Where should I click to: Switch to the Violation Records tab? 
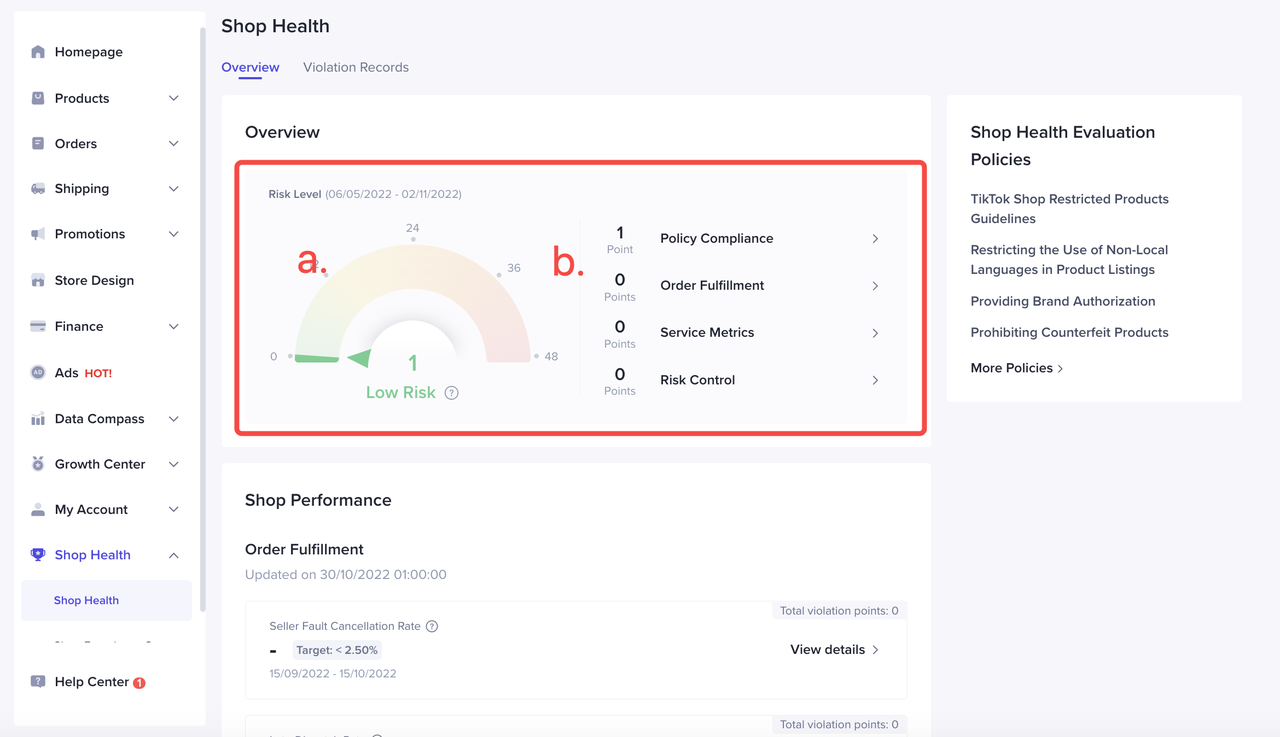[x=356, y=67]
